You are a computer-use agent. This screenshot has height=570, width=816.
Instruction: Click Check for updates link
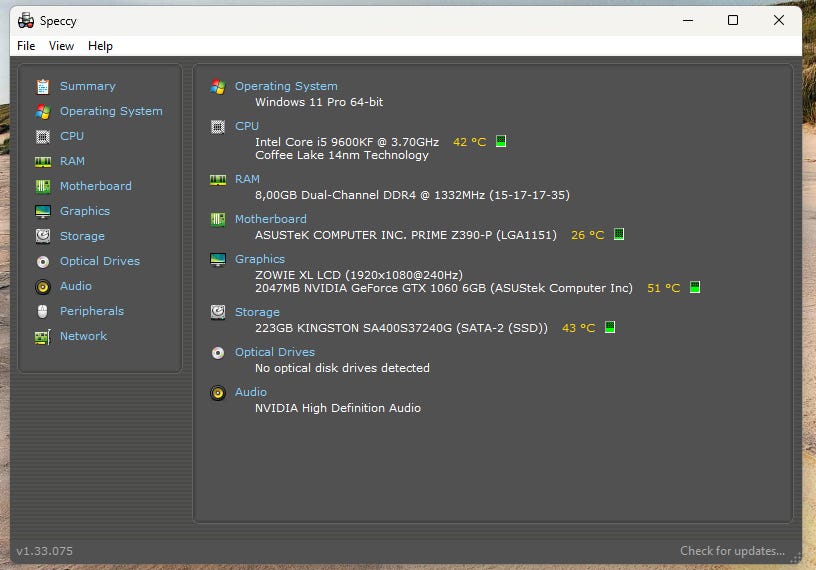(732, 551)
